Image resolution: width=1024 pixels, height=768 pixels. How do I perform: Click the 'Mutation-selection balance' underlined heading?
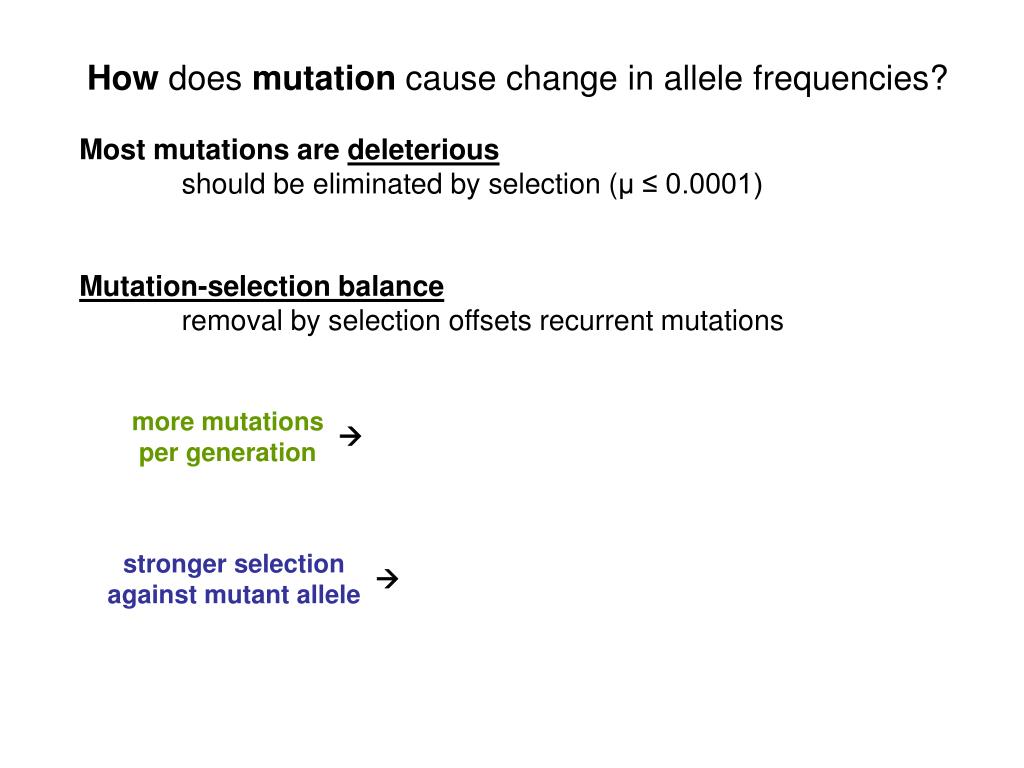coord(262,286)
